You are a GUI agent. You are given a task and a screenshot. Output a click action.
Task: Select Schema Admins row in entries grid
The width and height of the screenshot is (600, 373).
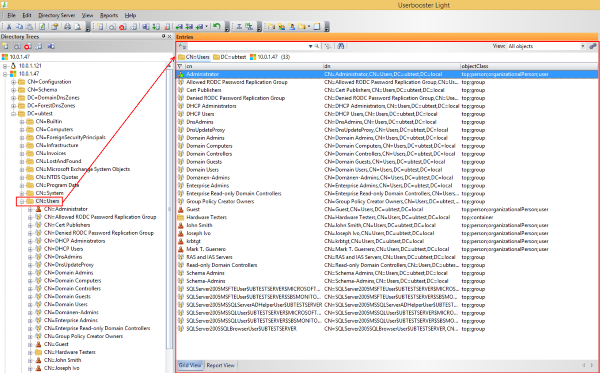[387, 273]
